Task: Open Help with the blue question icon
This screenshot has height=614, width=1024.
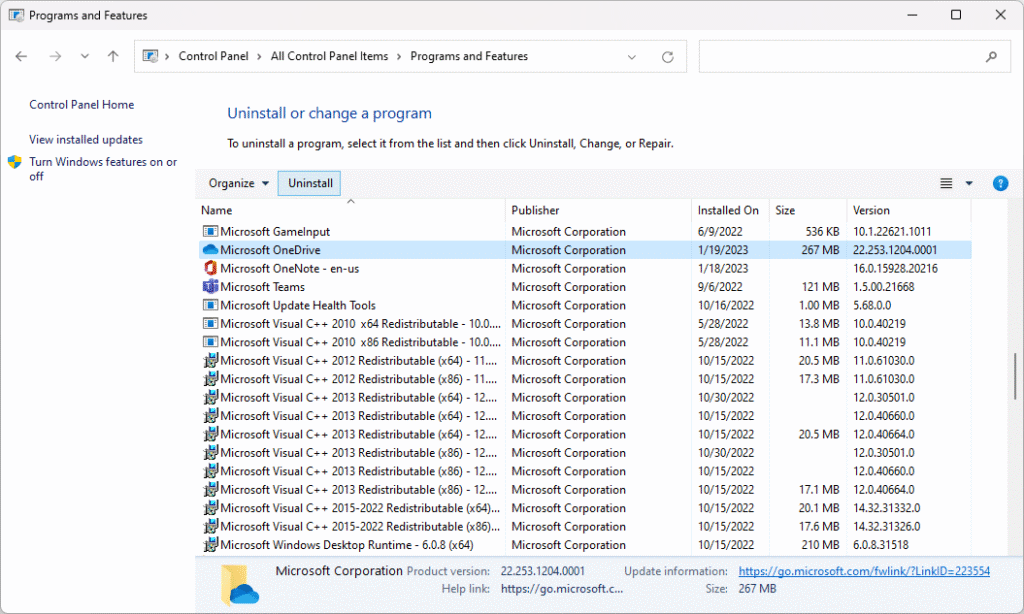Action: pyautogui.click(x=1000, y=184)
